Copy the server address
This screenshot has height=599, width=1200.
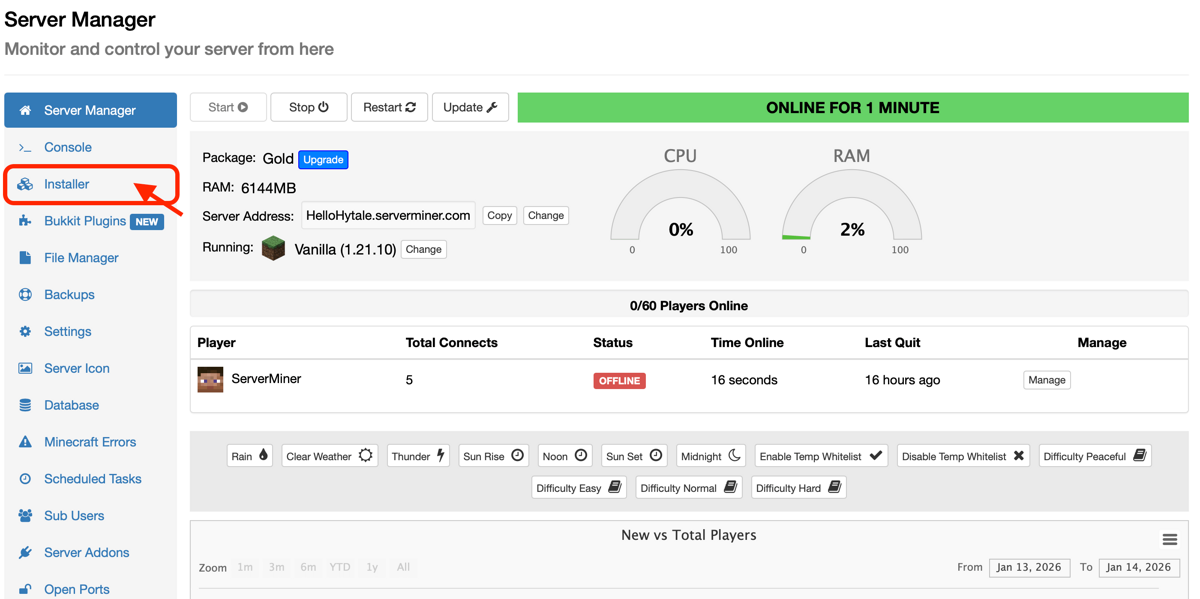(x=499, y=215)
